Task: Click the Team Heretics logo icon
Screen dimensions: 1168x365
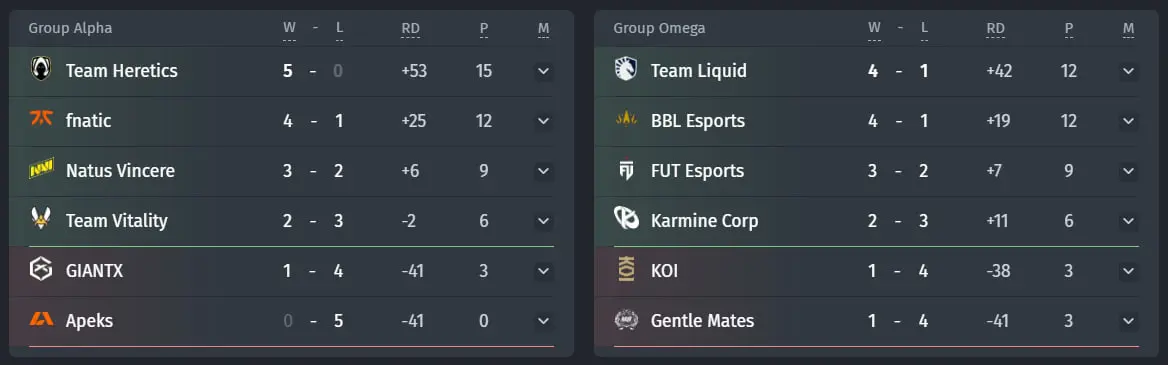Action: 41,69
